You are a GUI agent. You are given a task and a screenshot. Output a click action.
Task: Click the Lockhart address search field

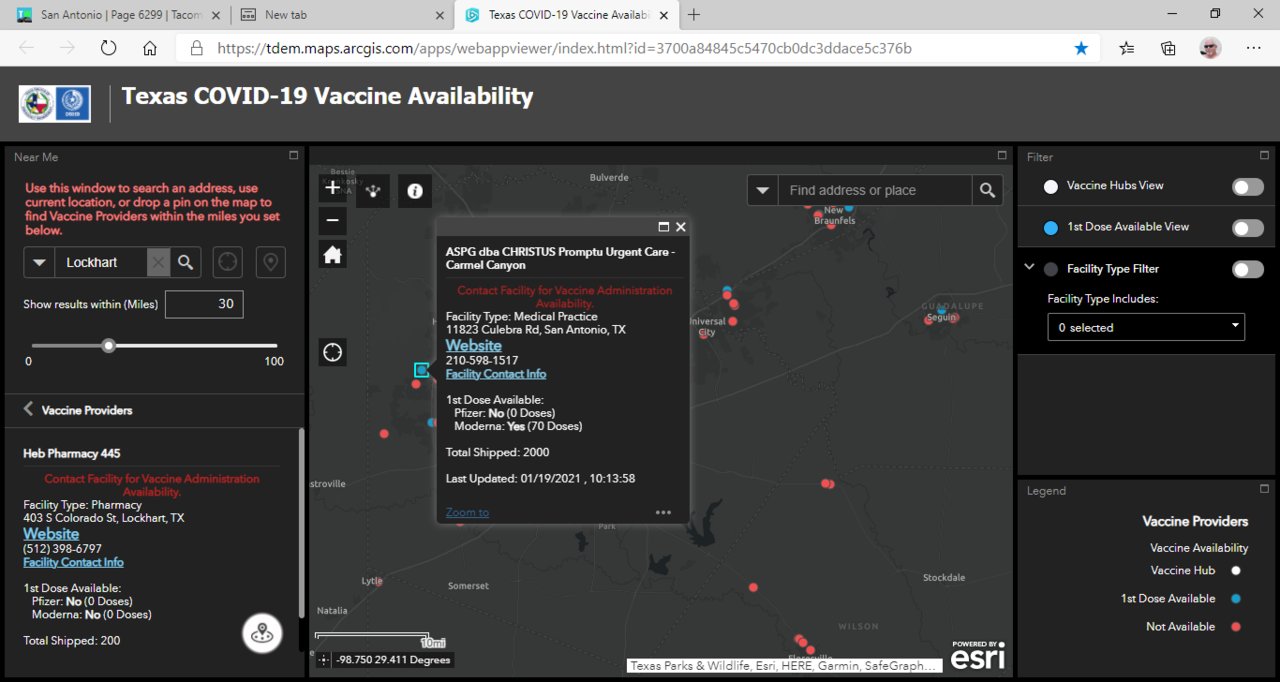(101, 262)
